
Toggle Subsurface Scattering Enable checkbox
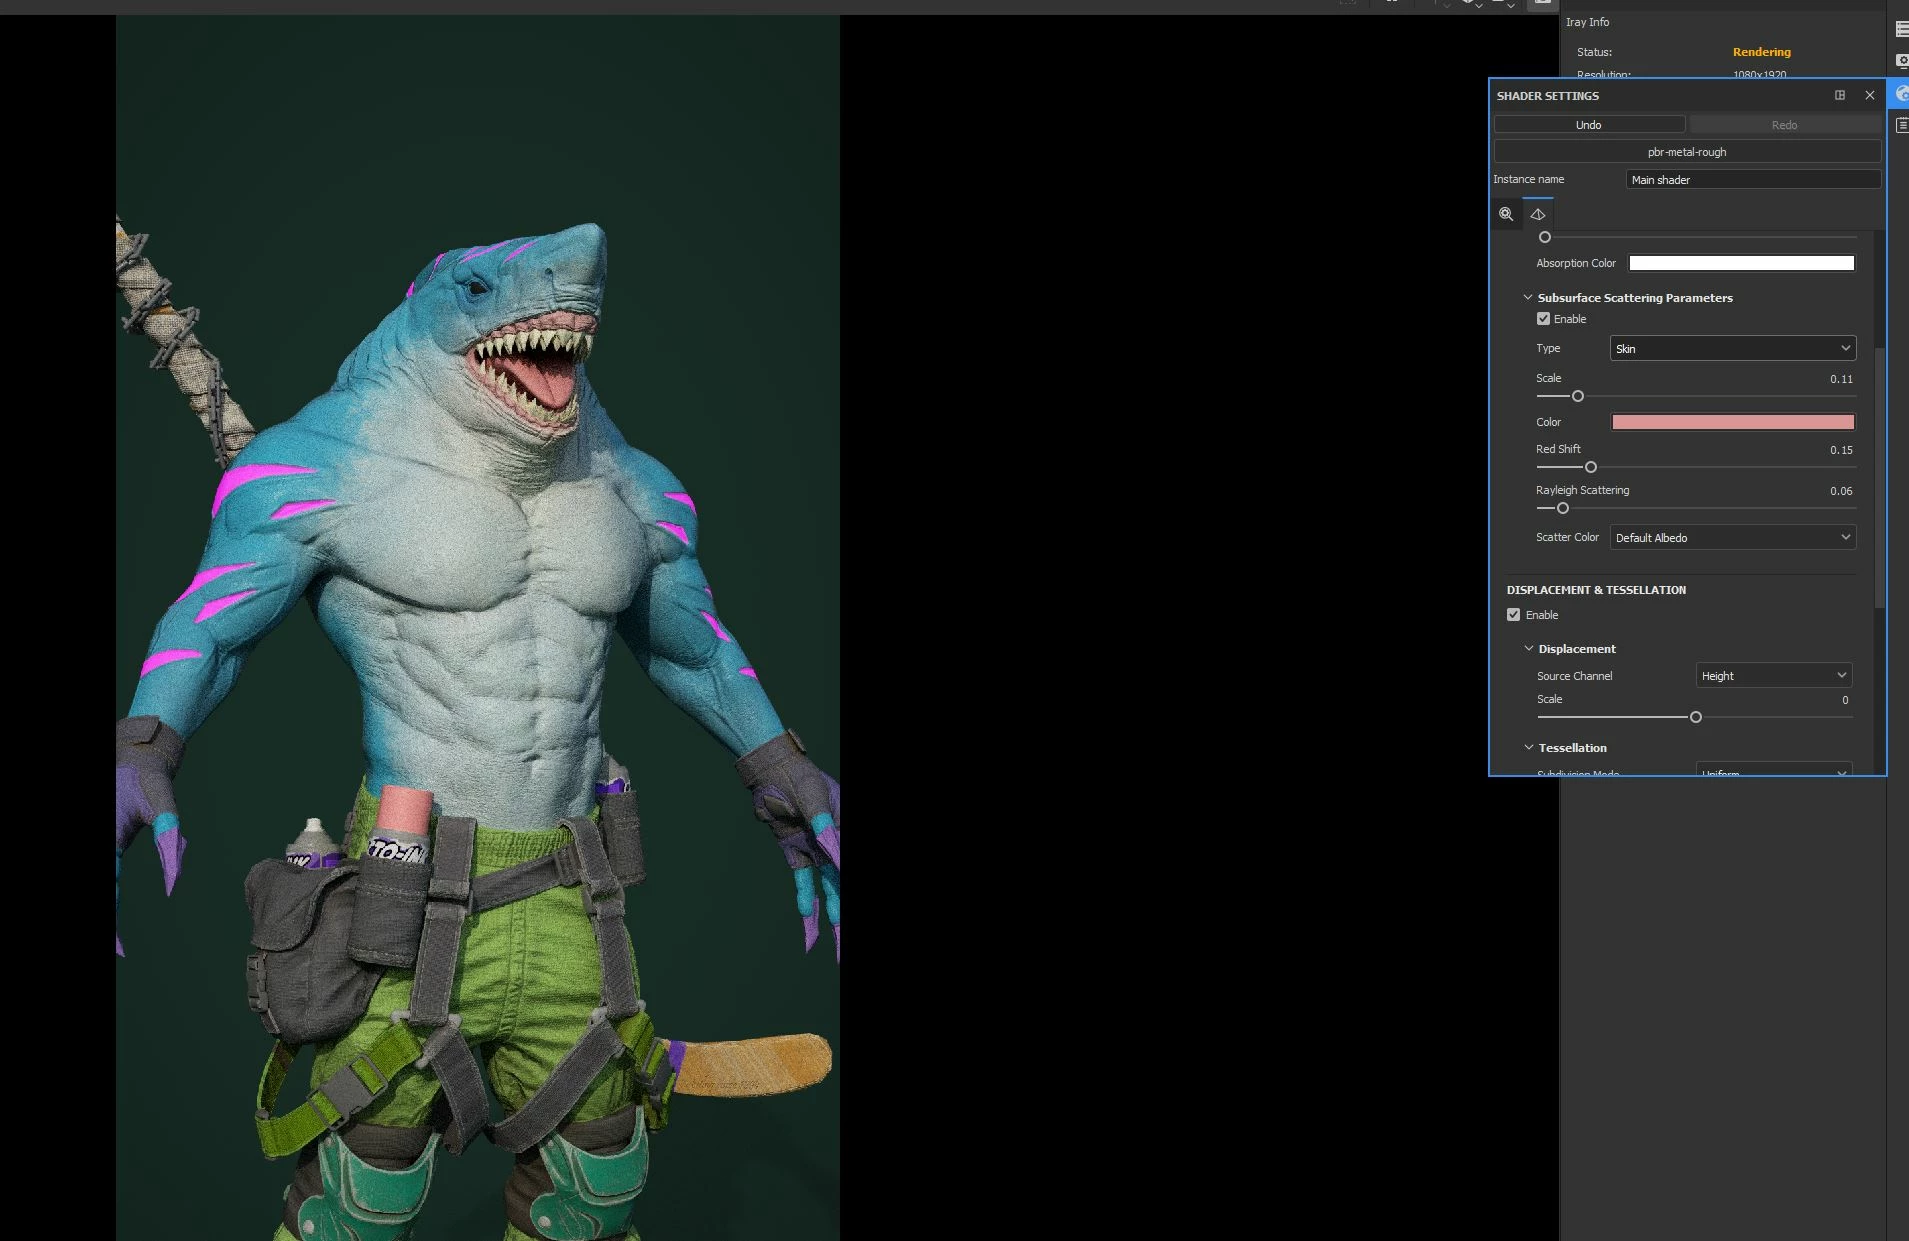[1543, 319]
